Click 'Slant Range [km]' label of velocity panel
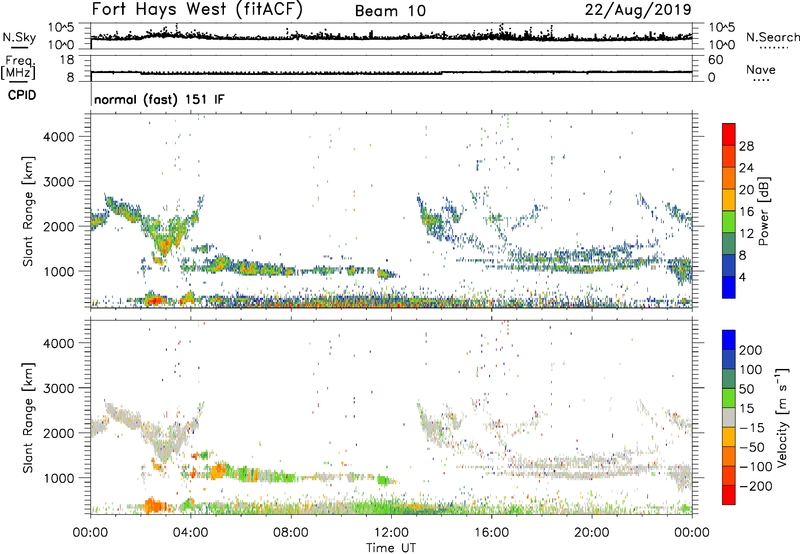The height and width of the screenshot is (554, 800). (28, 417)
